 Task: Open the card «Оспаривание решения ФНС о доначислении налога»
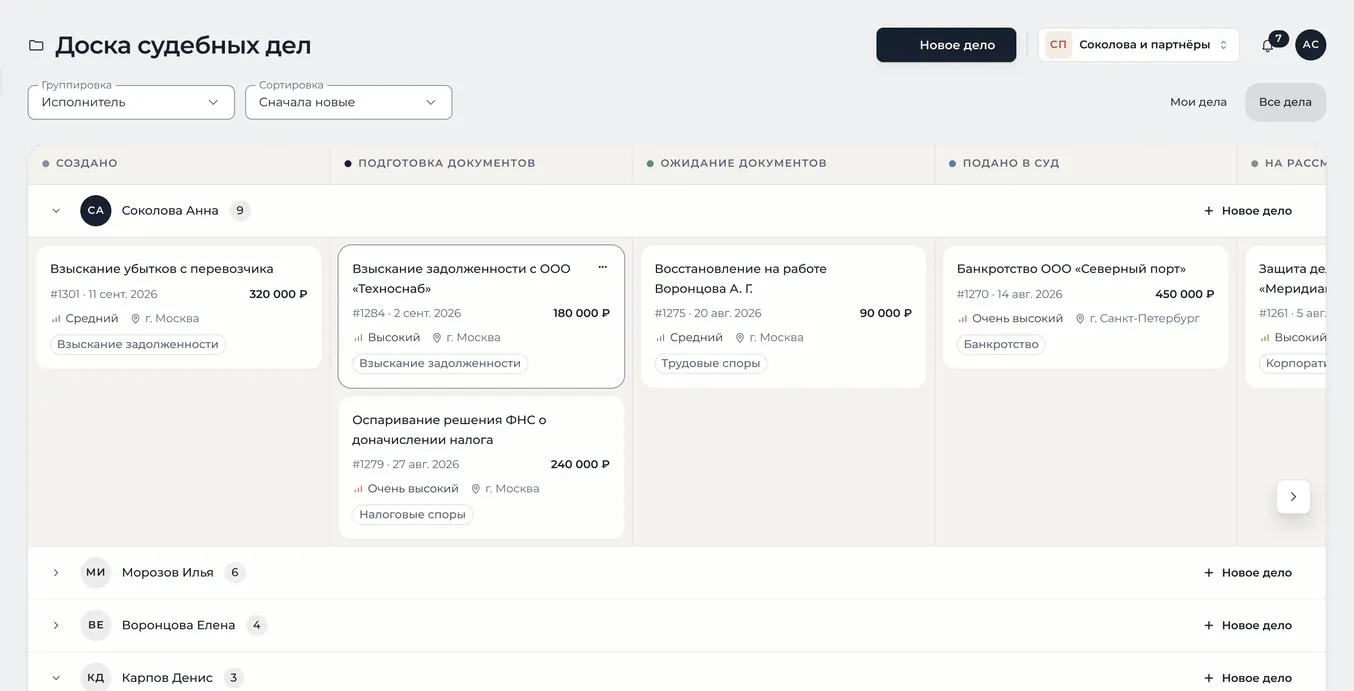pyautogui.click(x=481, y=468)
